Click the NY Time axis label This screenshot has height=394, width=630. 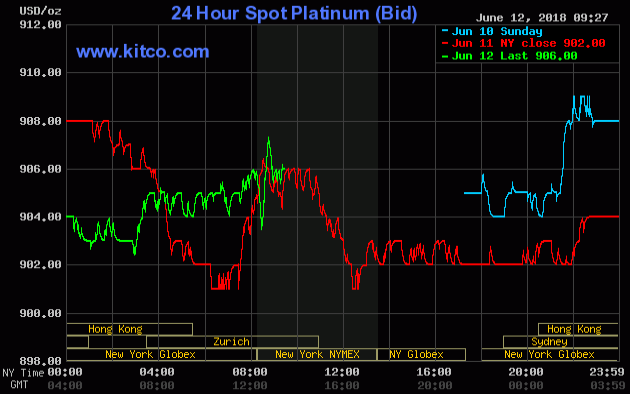pyautogui.click(x=23, y=372)
